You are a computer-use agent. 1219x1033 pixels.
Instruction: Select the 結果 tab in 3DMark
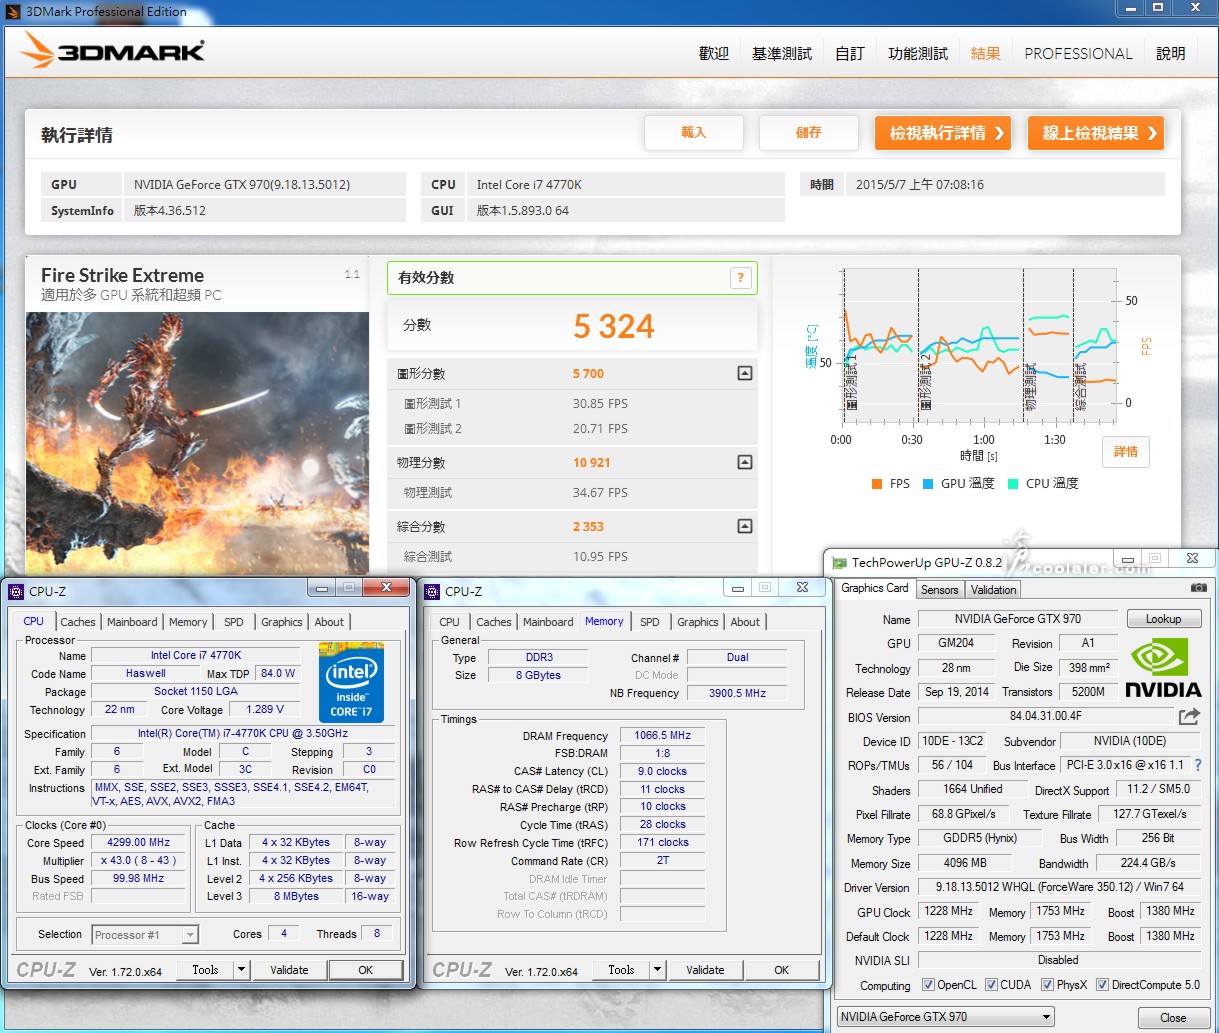click(986, 53)
